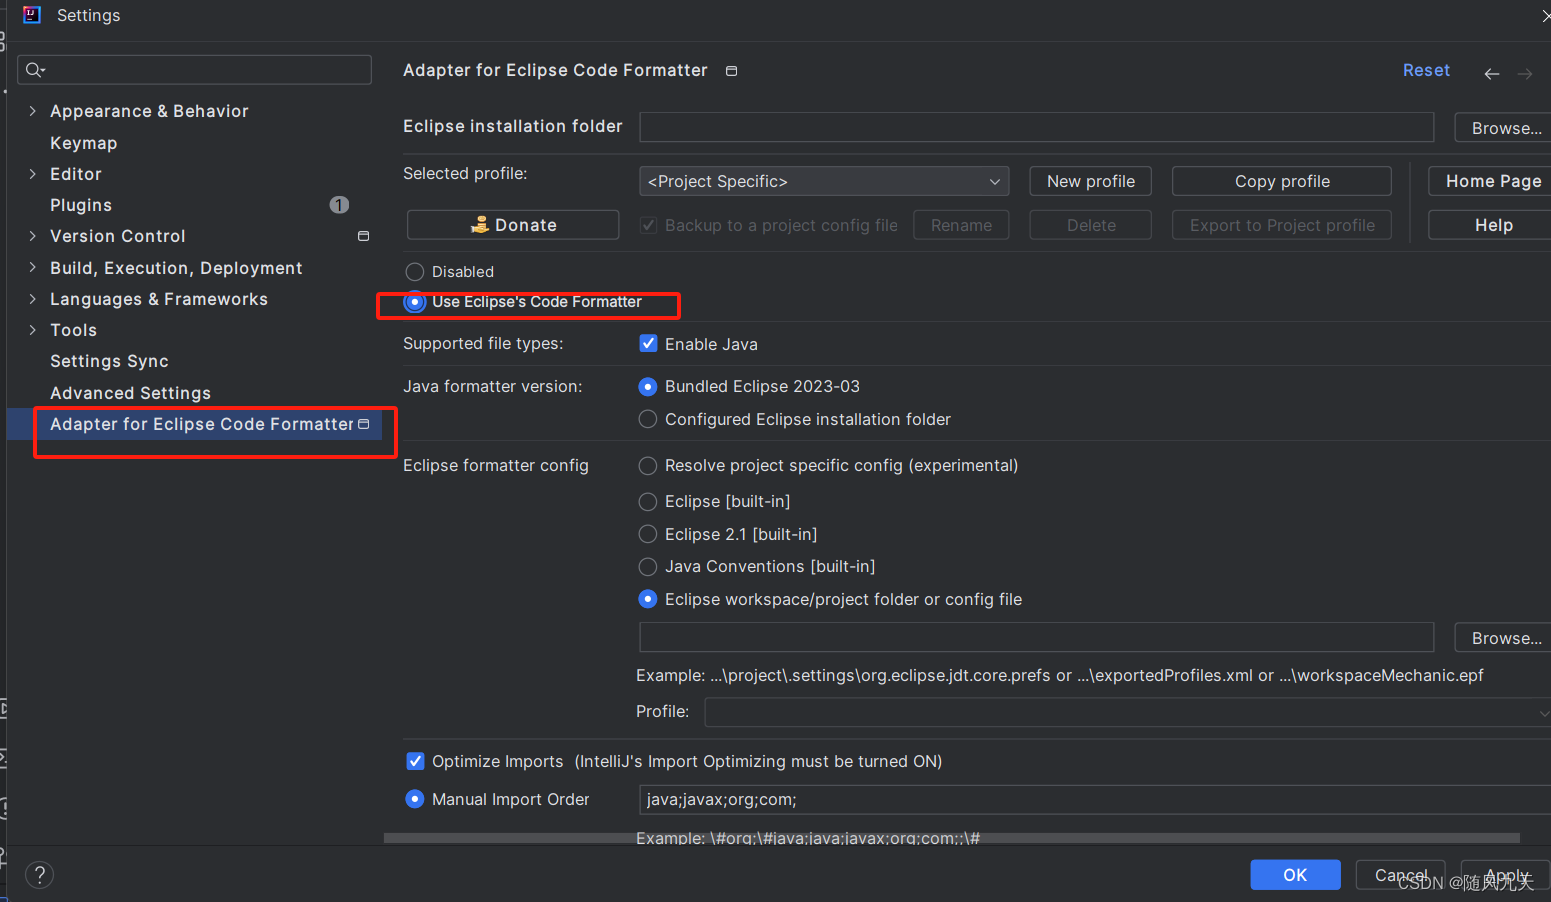
Task: Click the IntelliJ logo icon in title bar
Action: coord(32,14)
